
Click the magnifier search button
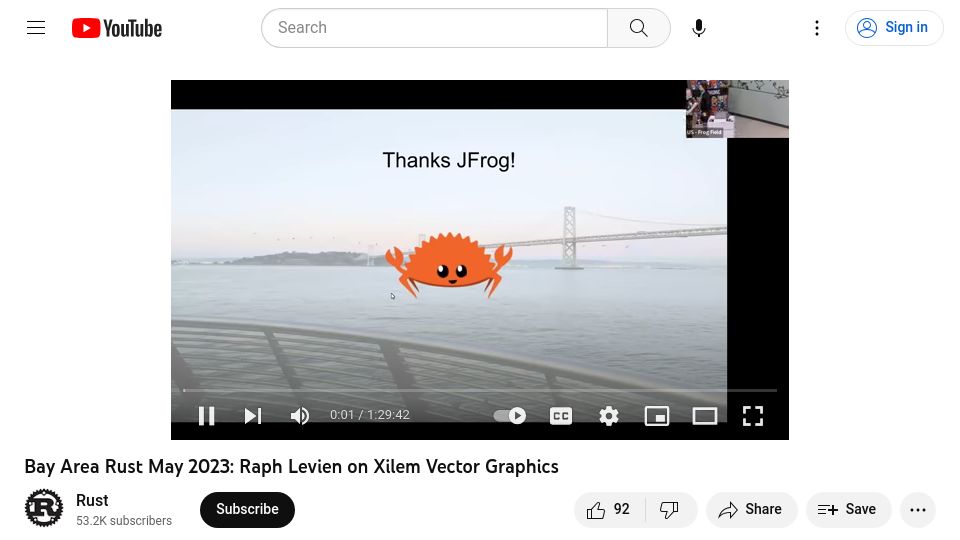[x=639, y=28]
